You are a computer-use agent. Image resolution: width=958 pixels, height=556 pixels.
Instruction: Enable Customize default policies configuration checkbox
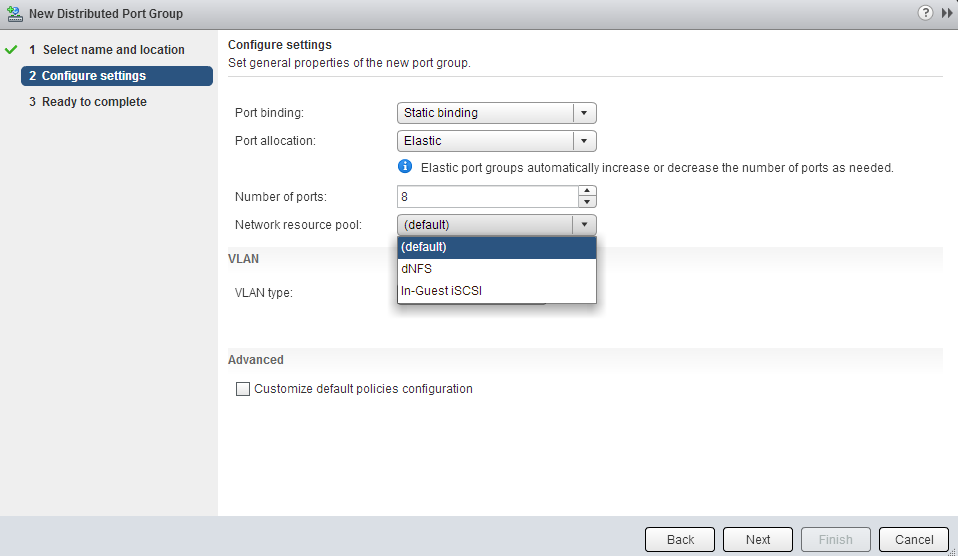[x=242, y=389]
